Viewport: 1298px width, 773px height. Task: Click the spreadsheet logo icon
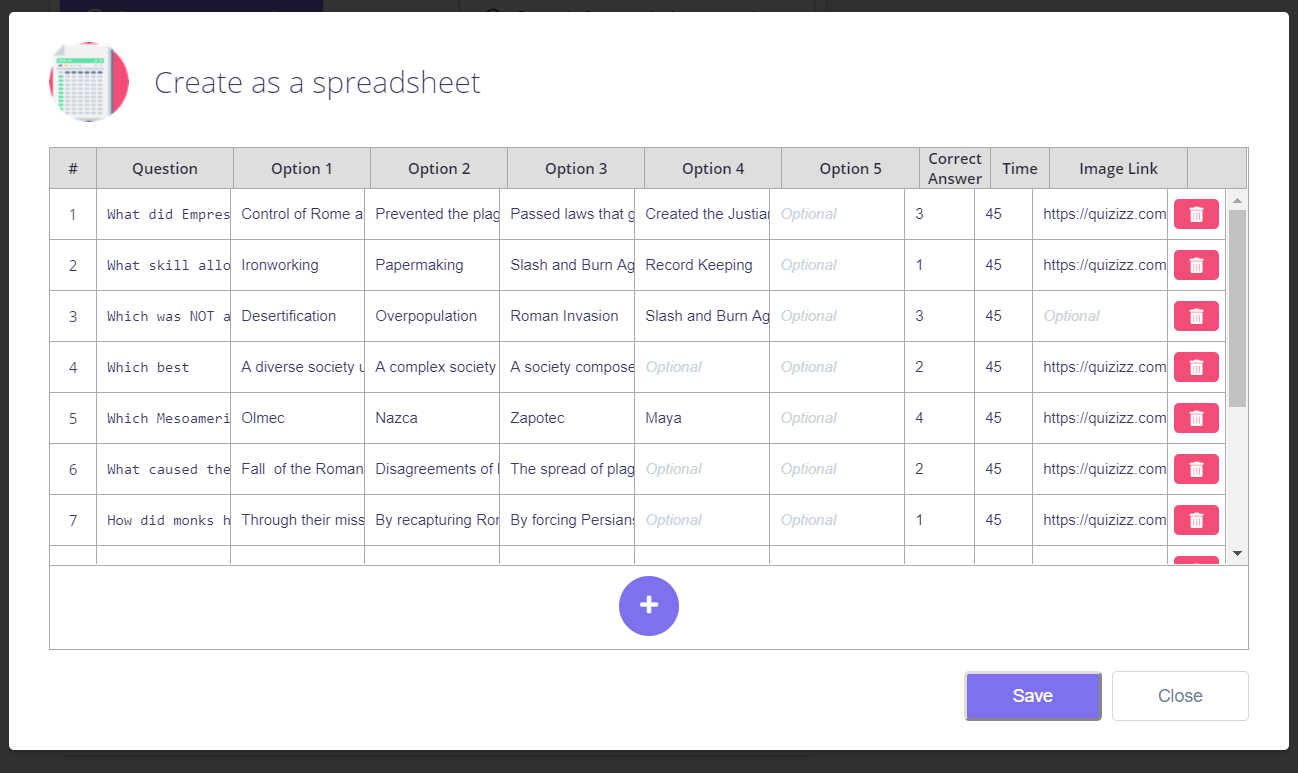point(89,82)
